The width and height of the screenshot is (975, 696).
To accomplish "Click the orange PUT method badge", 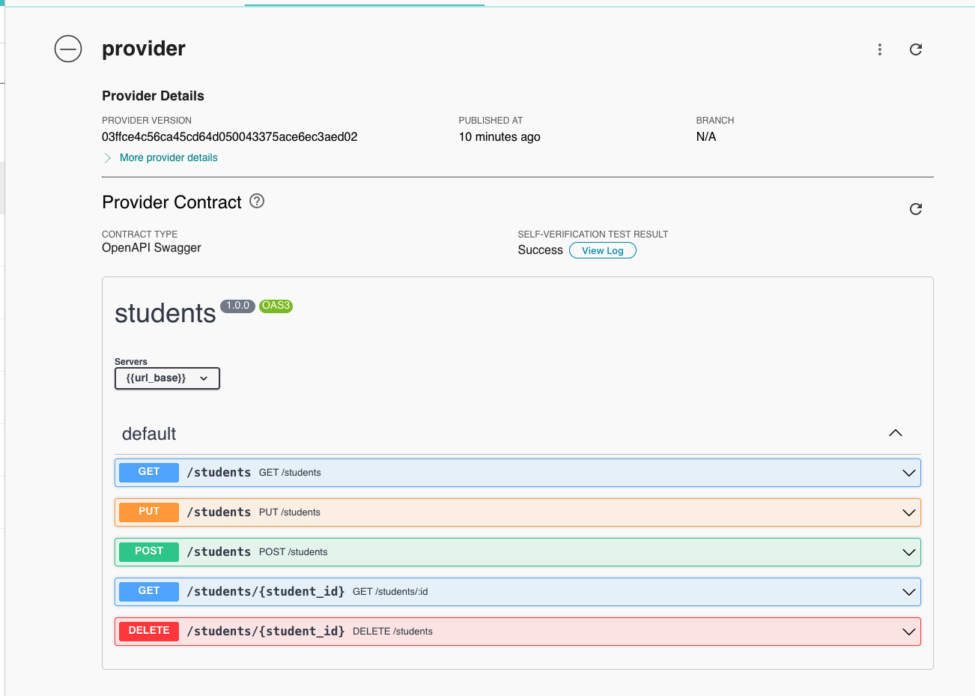I will coord(149,512).
